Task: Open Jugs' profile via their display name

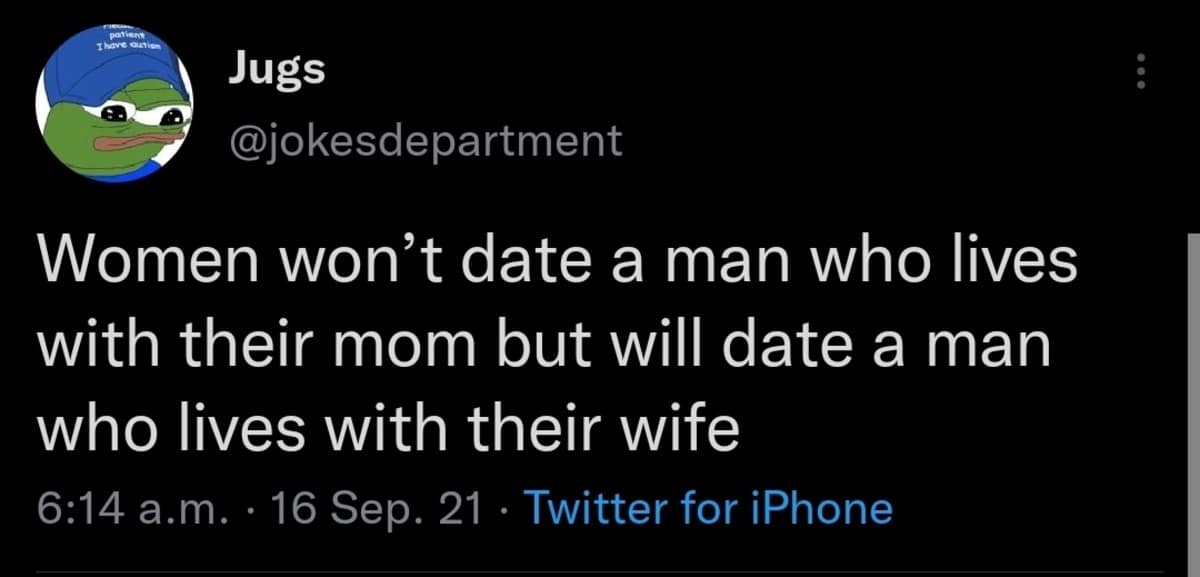Action: (x=273, y=68)
